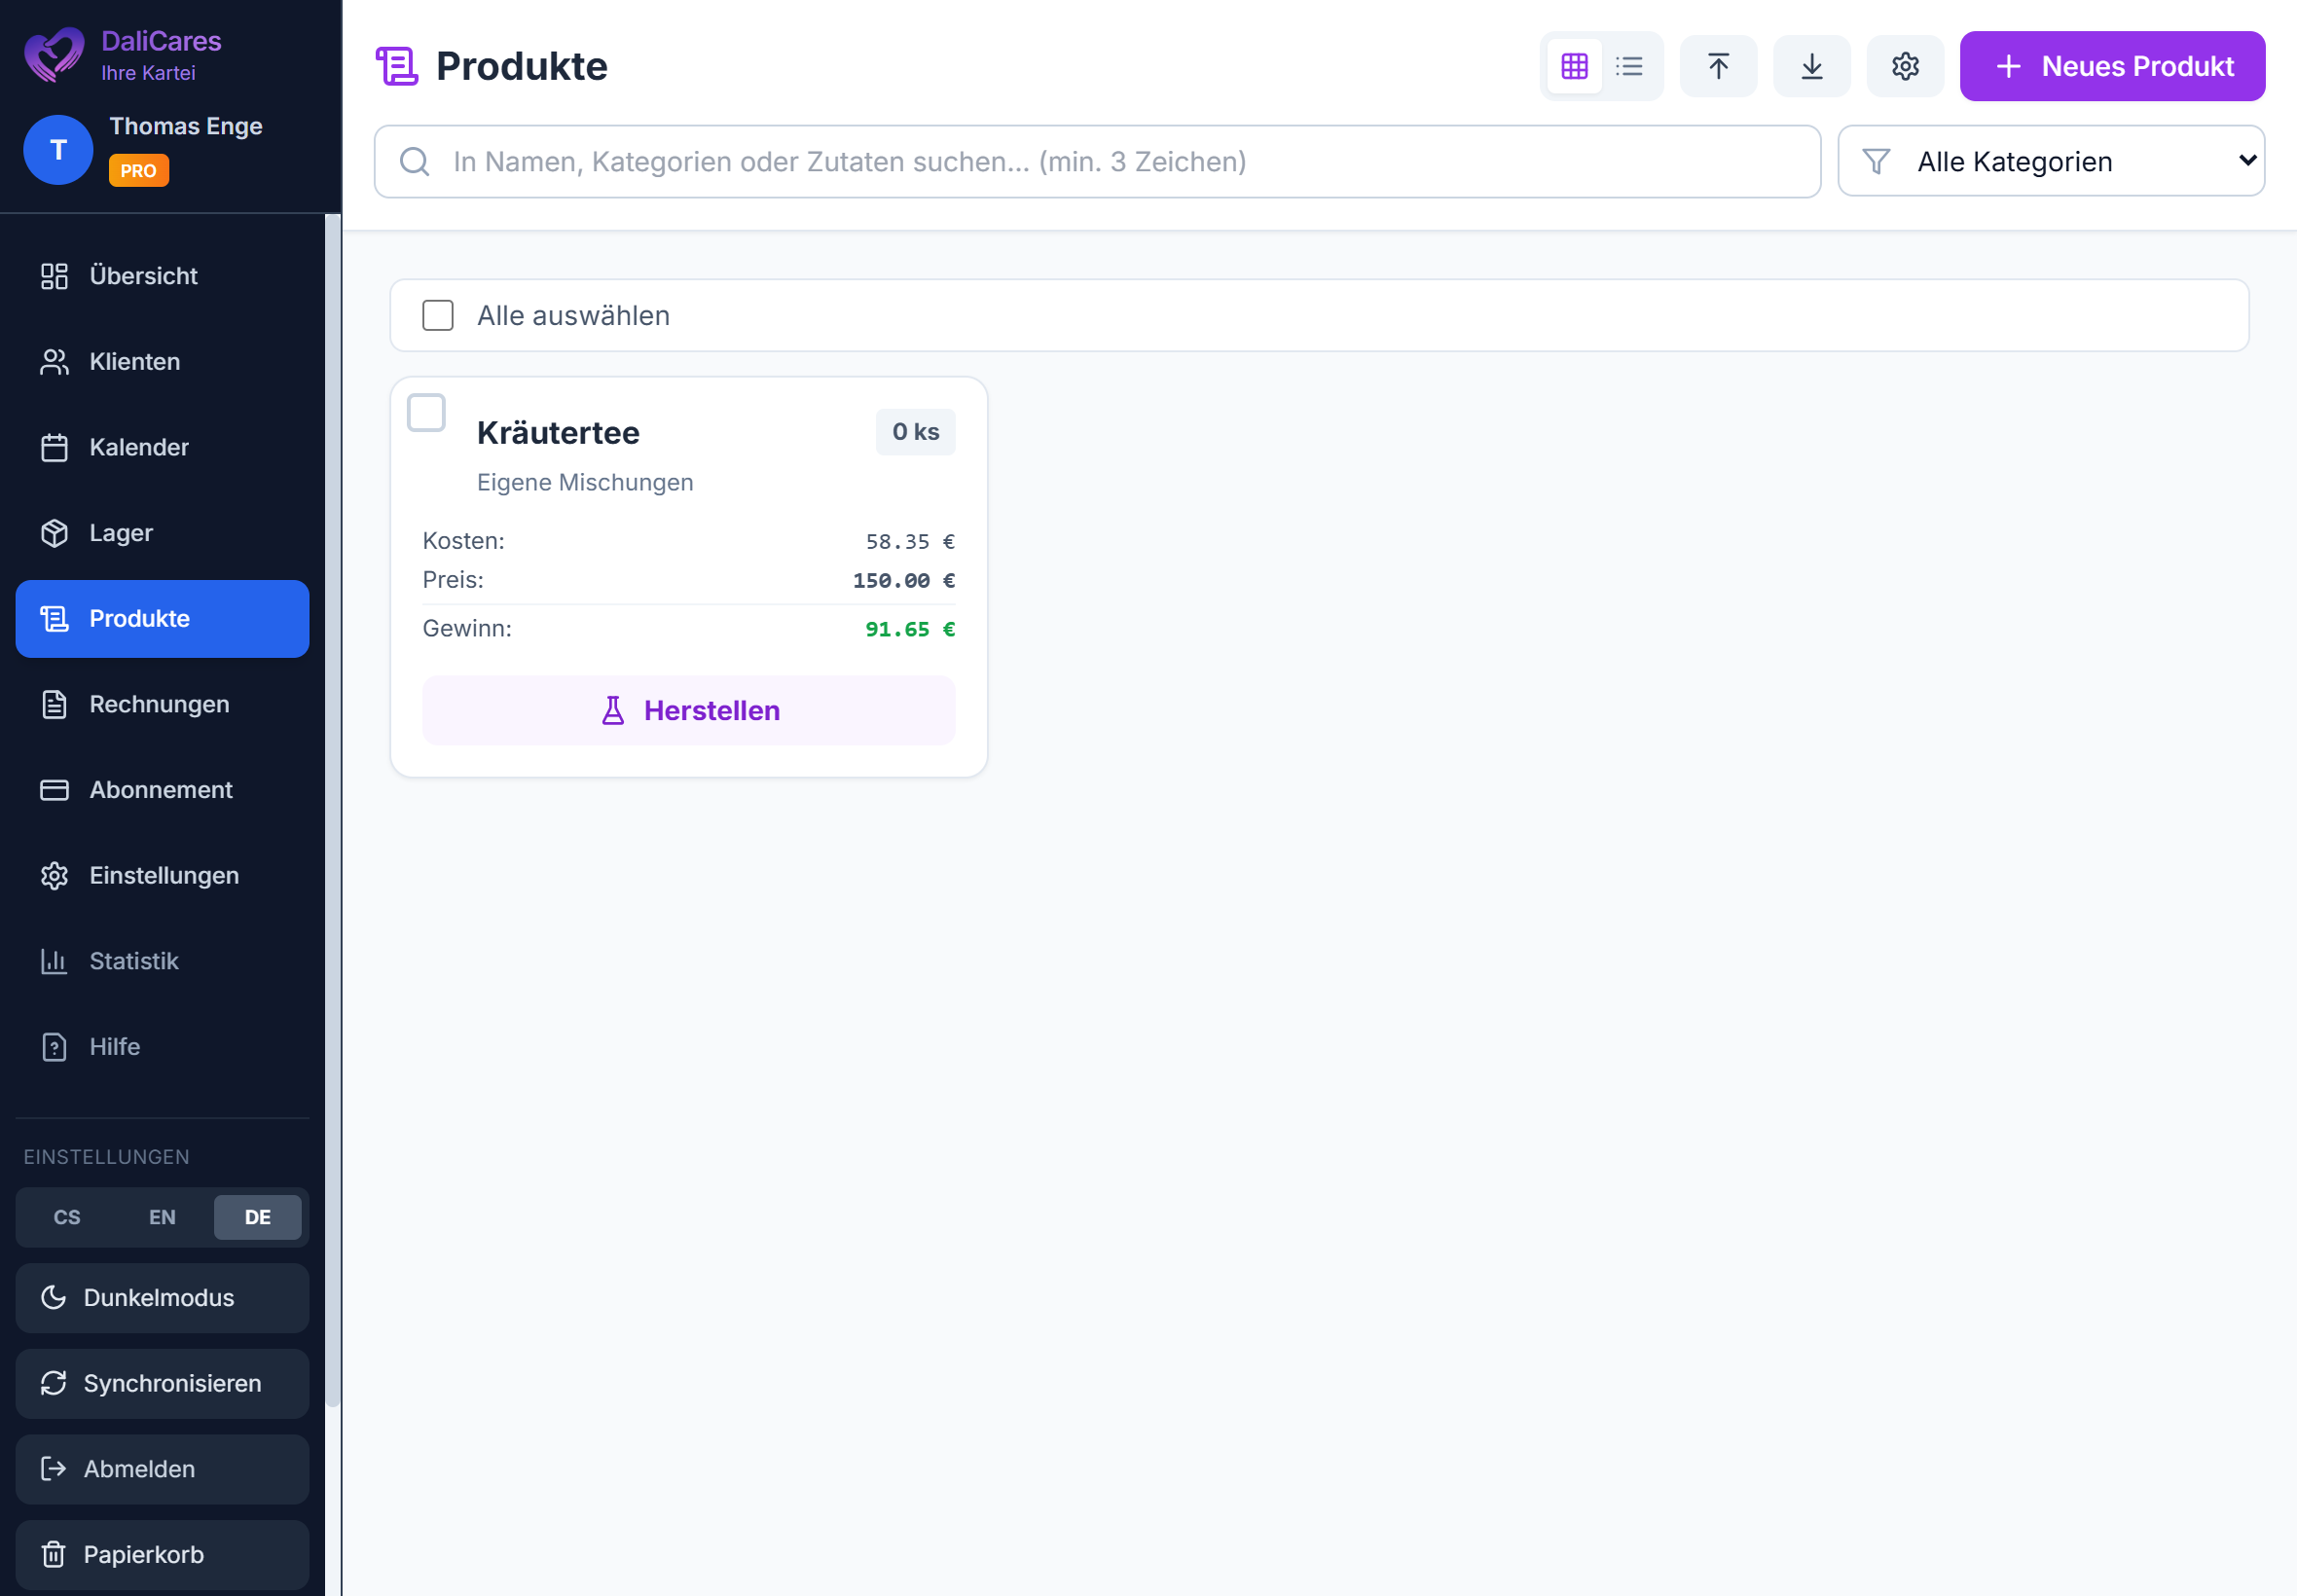The width and height of the screenshot is (2297, 1596).
Task: Switch language to CS
Action: [67, 1217]
